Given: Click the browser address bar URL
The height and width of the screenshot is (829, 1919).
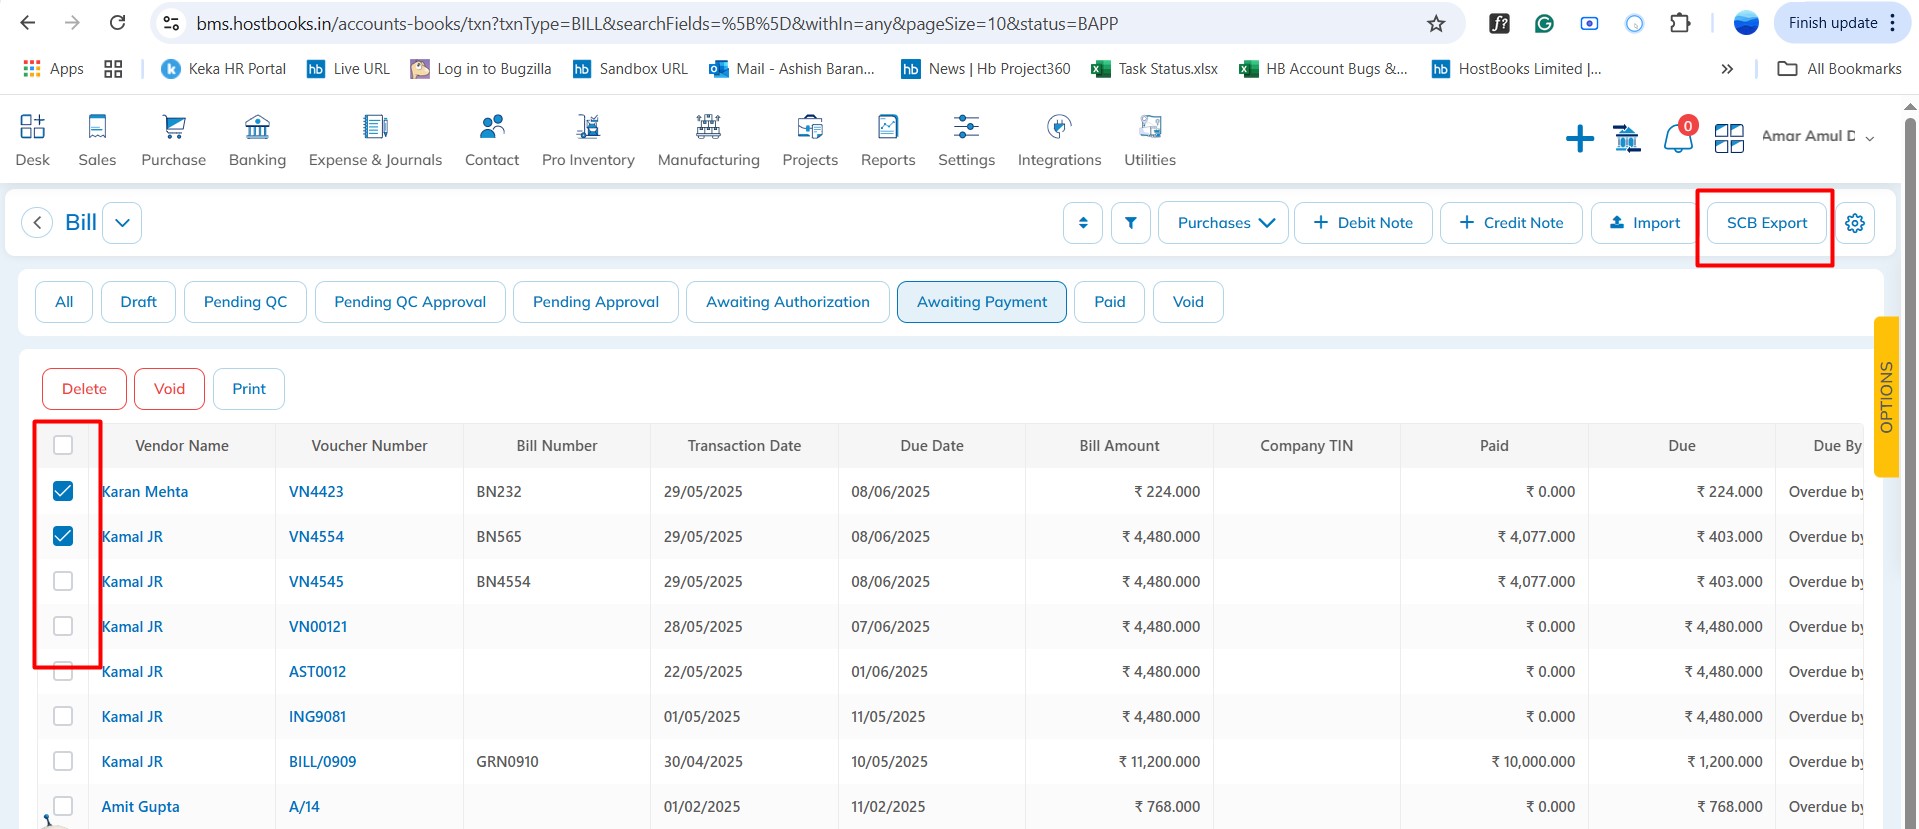Looking at the screenshot, I should 657,23.
